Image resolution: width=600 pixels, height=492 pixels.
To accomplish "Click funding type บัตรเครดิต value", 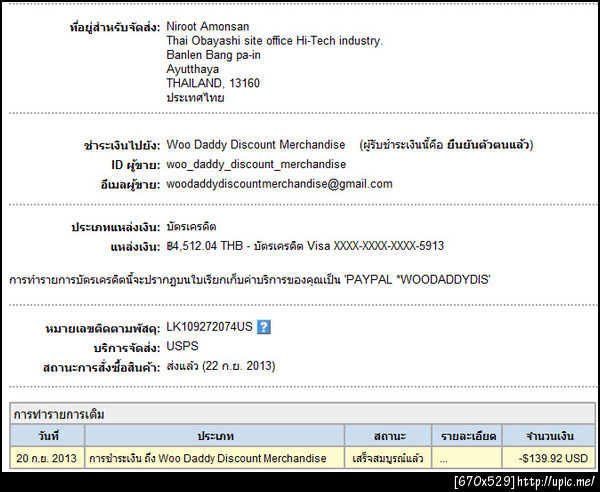I will [x=191, y=226].
